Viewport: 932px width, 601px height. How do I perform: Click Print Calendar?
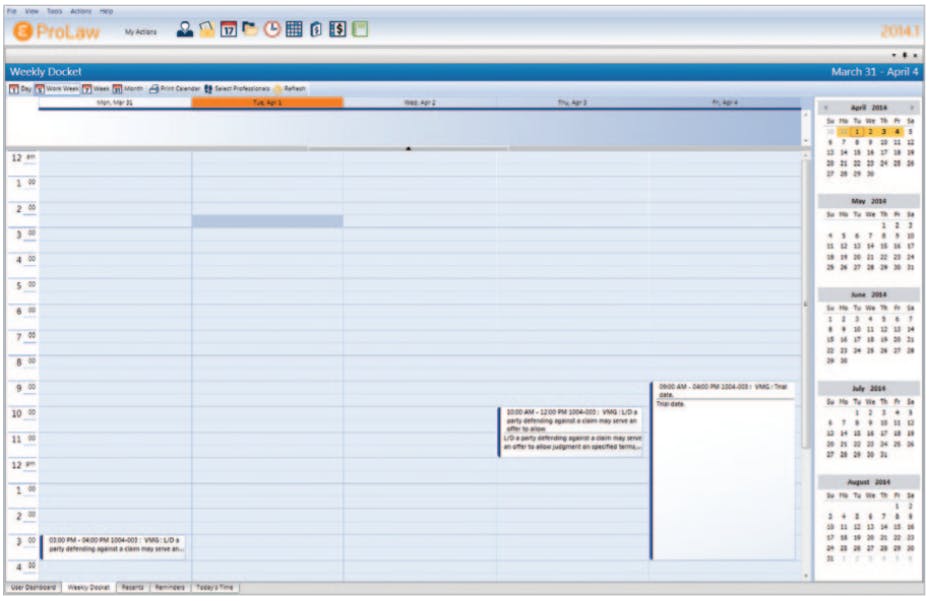174,89
